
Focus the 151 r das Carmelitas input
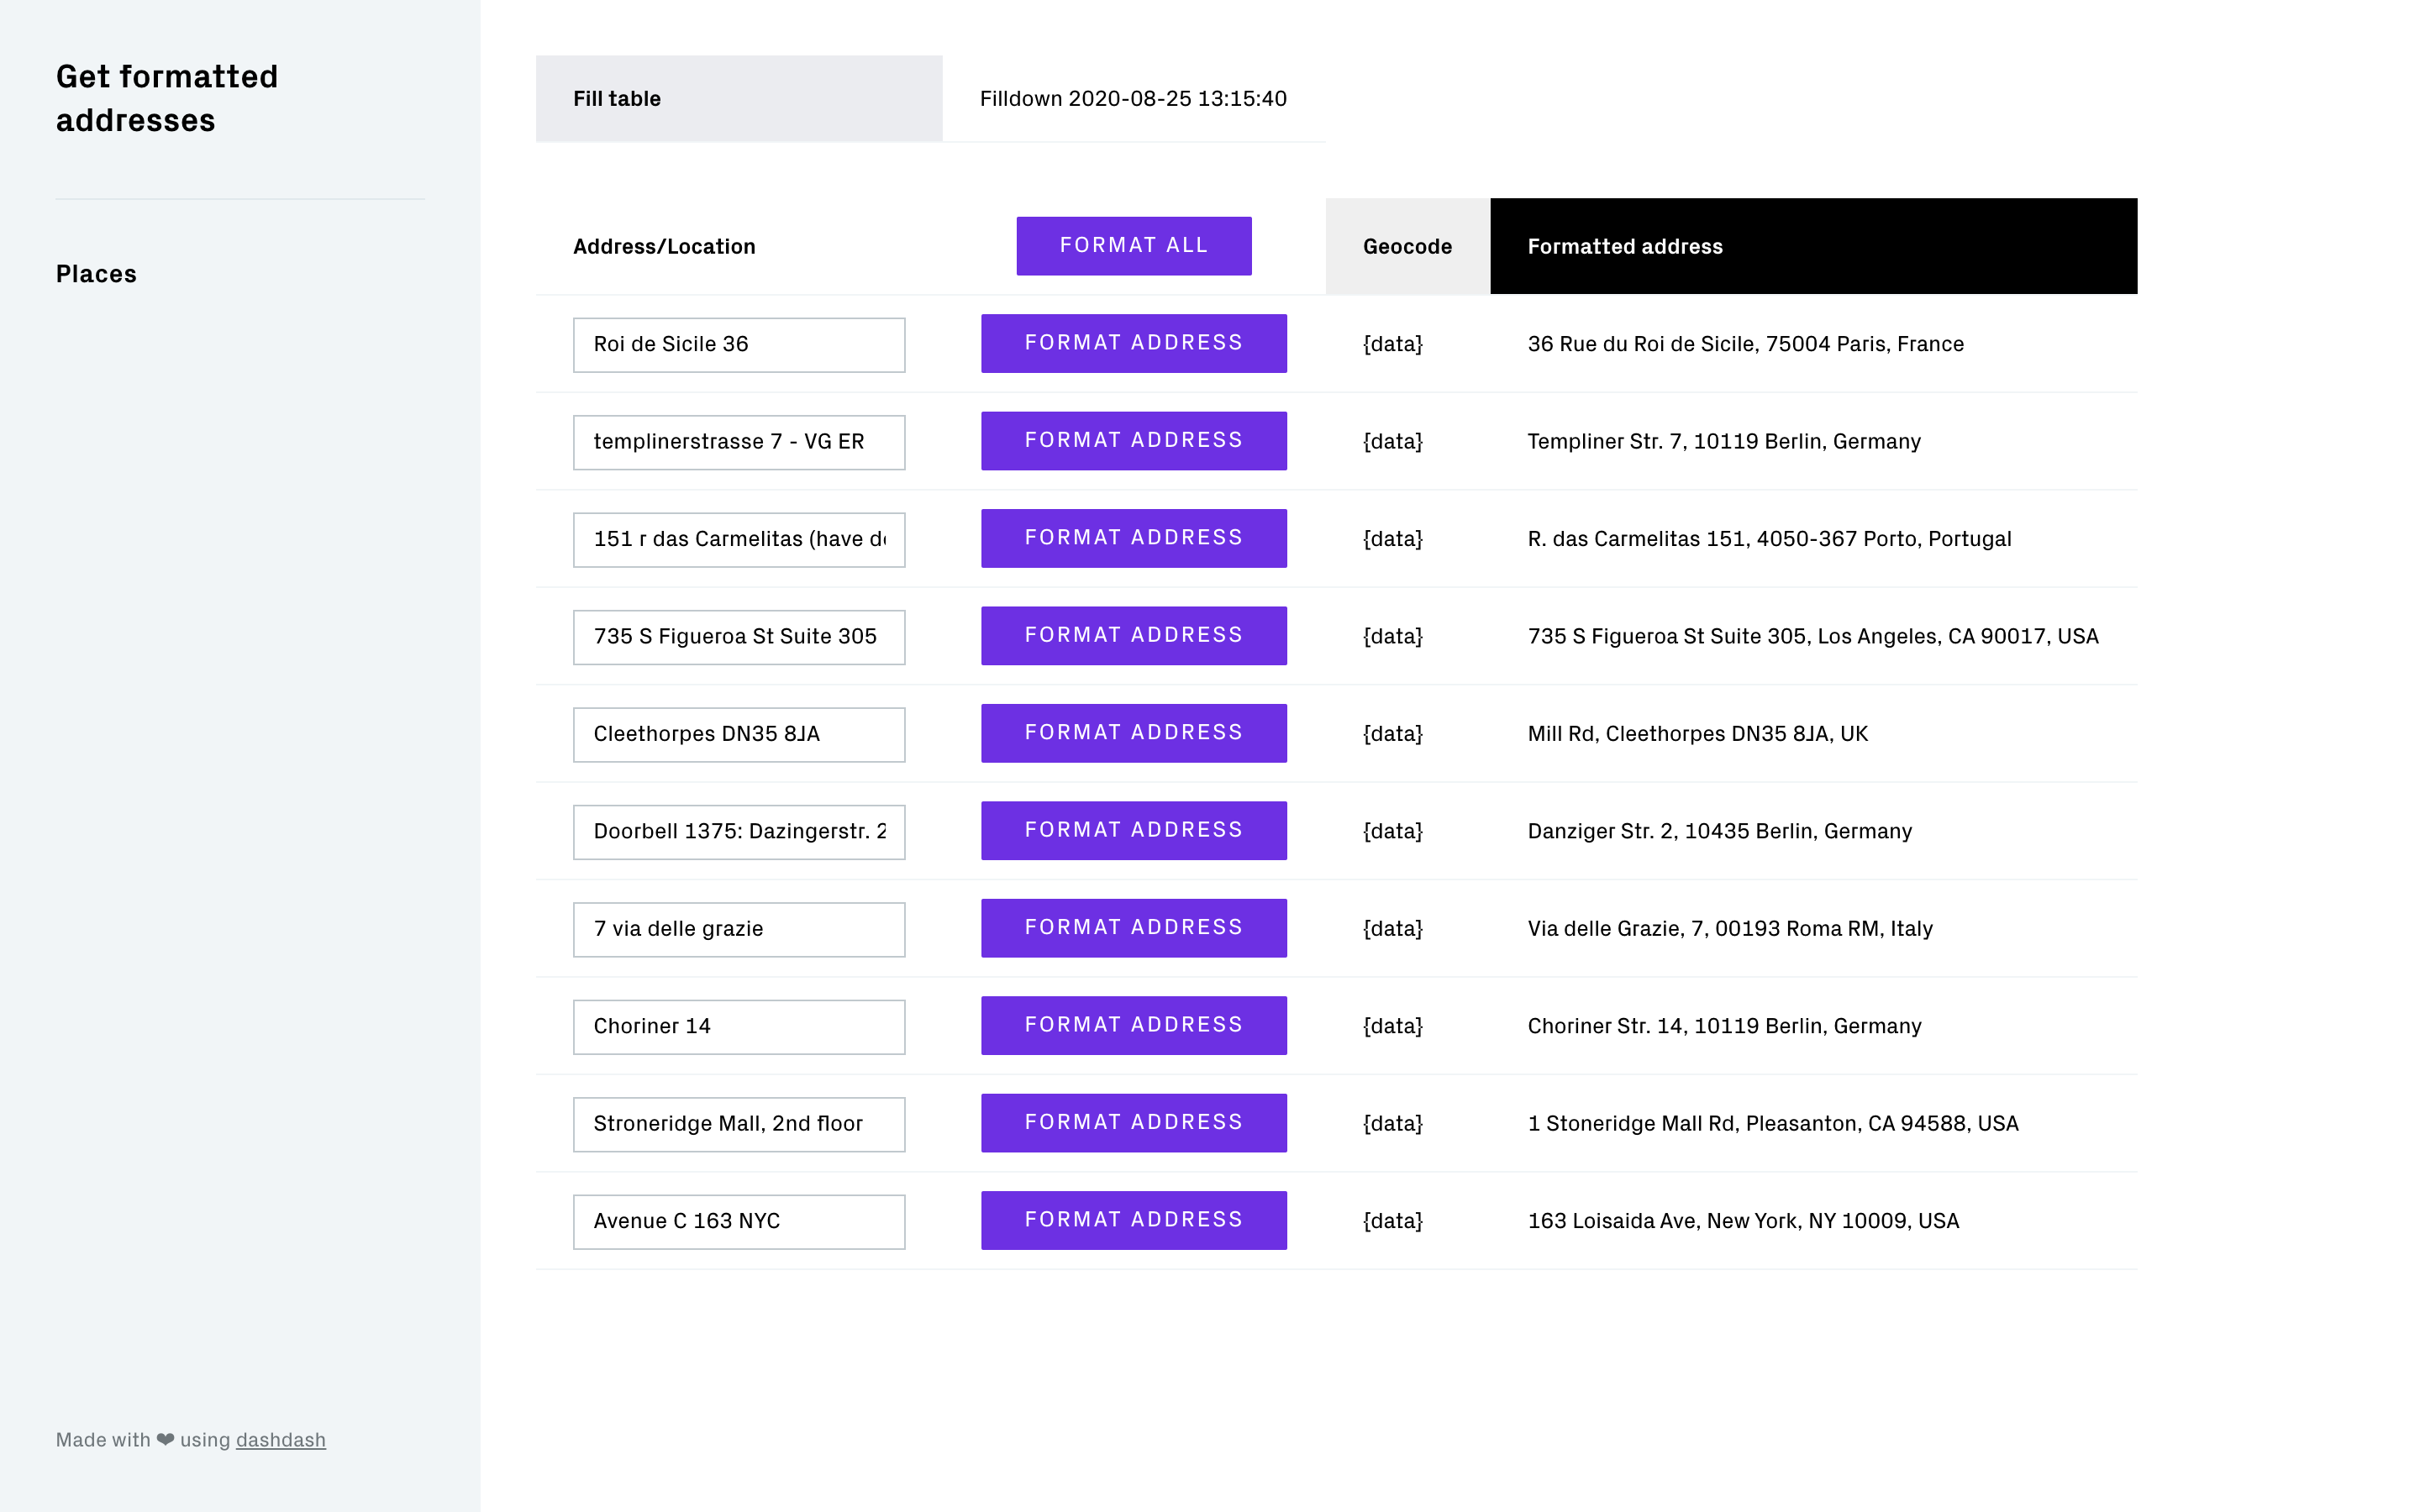click(739, 540)
